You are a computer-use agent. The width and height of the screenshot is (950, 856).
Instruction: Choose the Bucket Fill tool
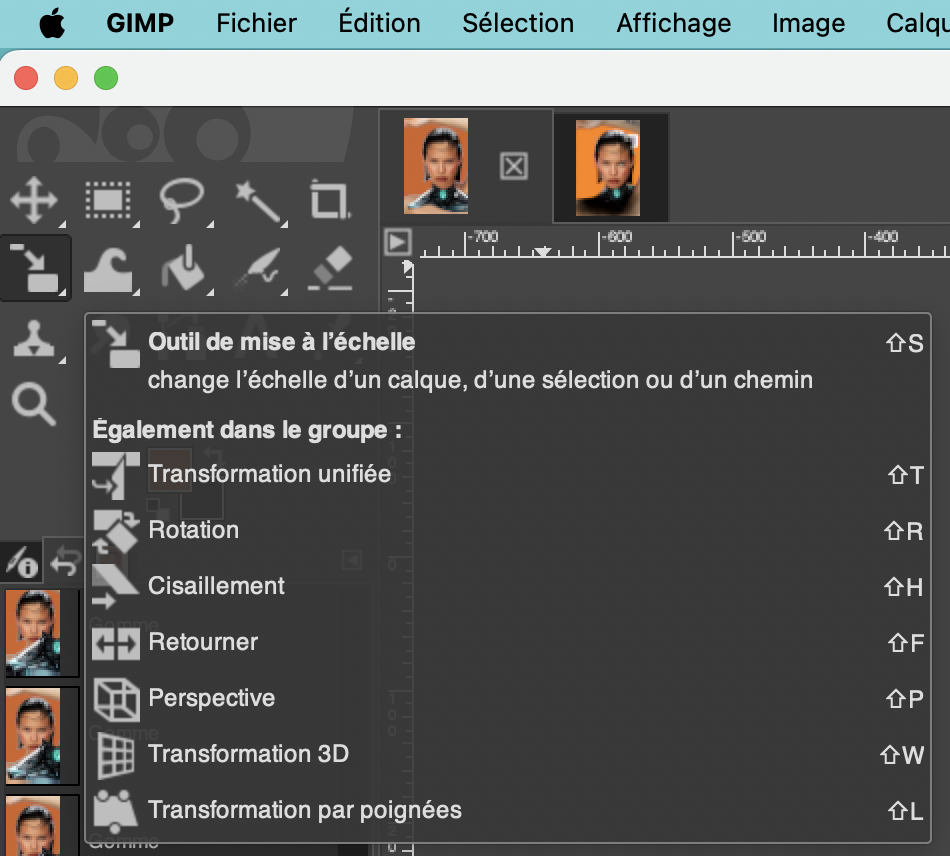(x=181, y=269)
